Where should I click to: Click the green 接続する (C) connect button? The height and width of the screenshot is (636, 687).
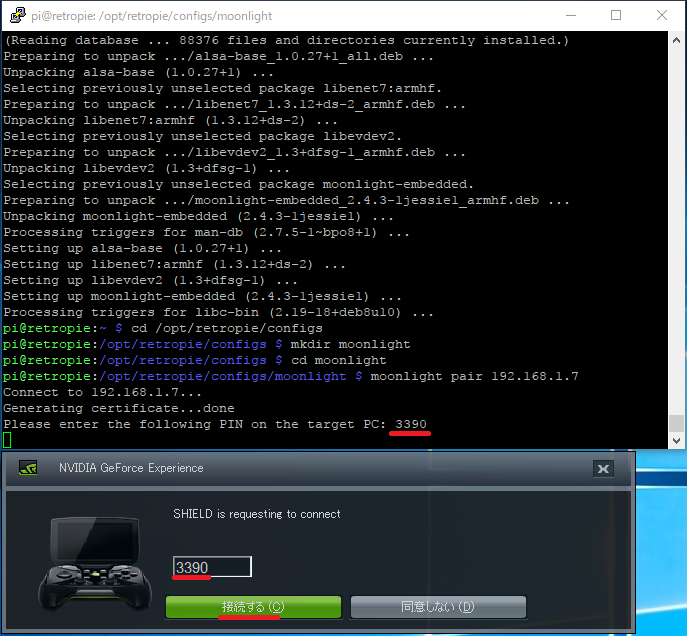(x=253, y=607)
